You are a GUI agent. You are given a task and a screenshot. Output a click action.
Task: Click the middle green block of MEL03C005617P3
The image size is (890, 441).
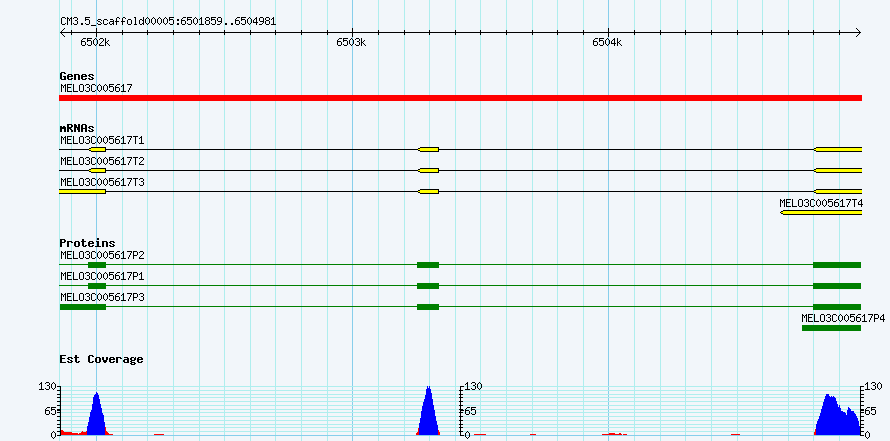pos(428,307)
